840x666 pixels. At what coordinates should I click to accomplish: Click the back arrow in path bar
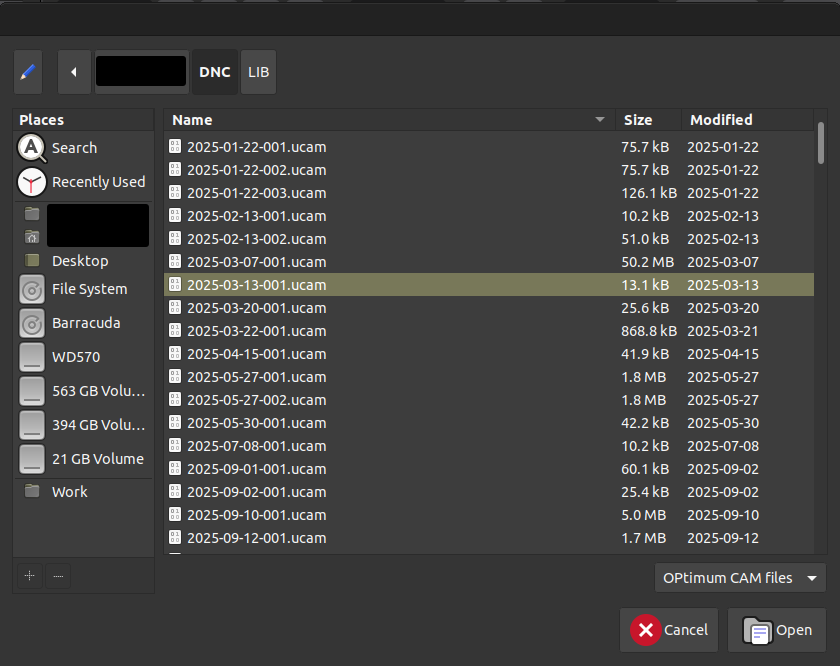tap(74, 72)
